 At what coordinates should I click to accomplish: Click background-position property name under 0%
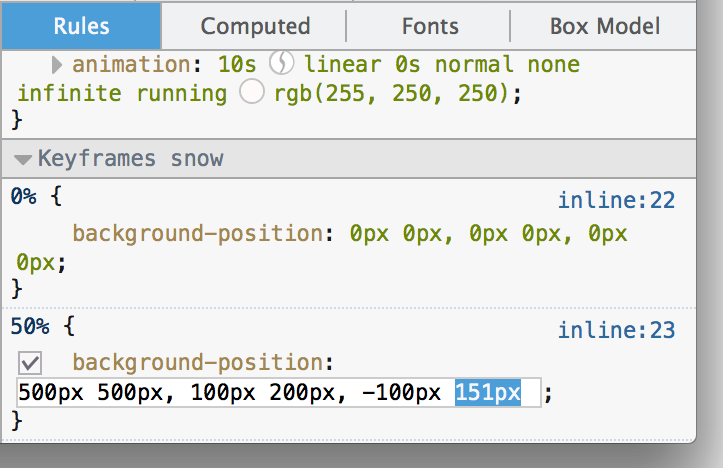[x=195, y=234]
